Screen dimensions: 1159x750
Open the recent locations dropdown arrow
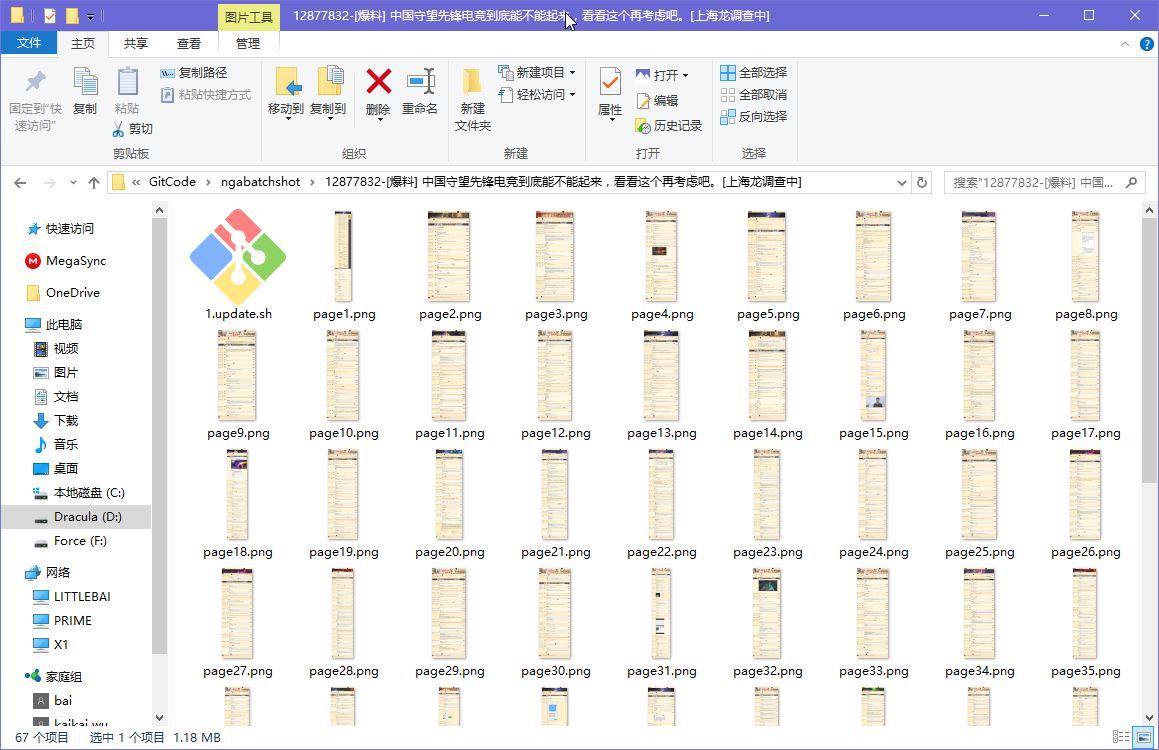coord(72,183)
